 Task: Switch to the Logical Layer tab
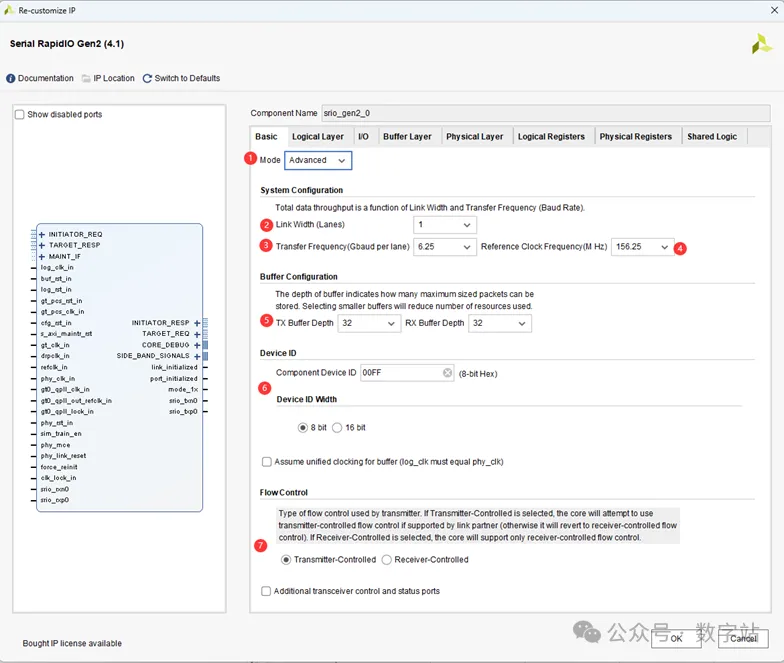pos(318,136)
